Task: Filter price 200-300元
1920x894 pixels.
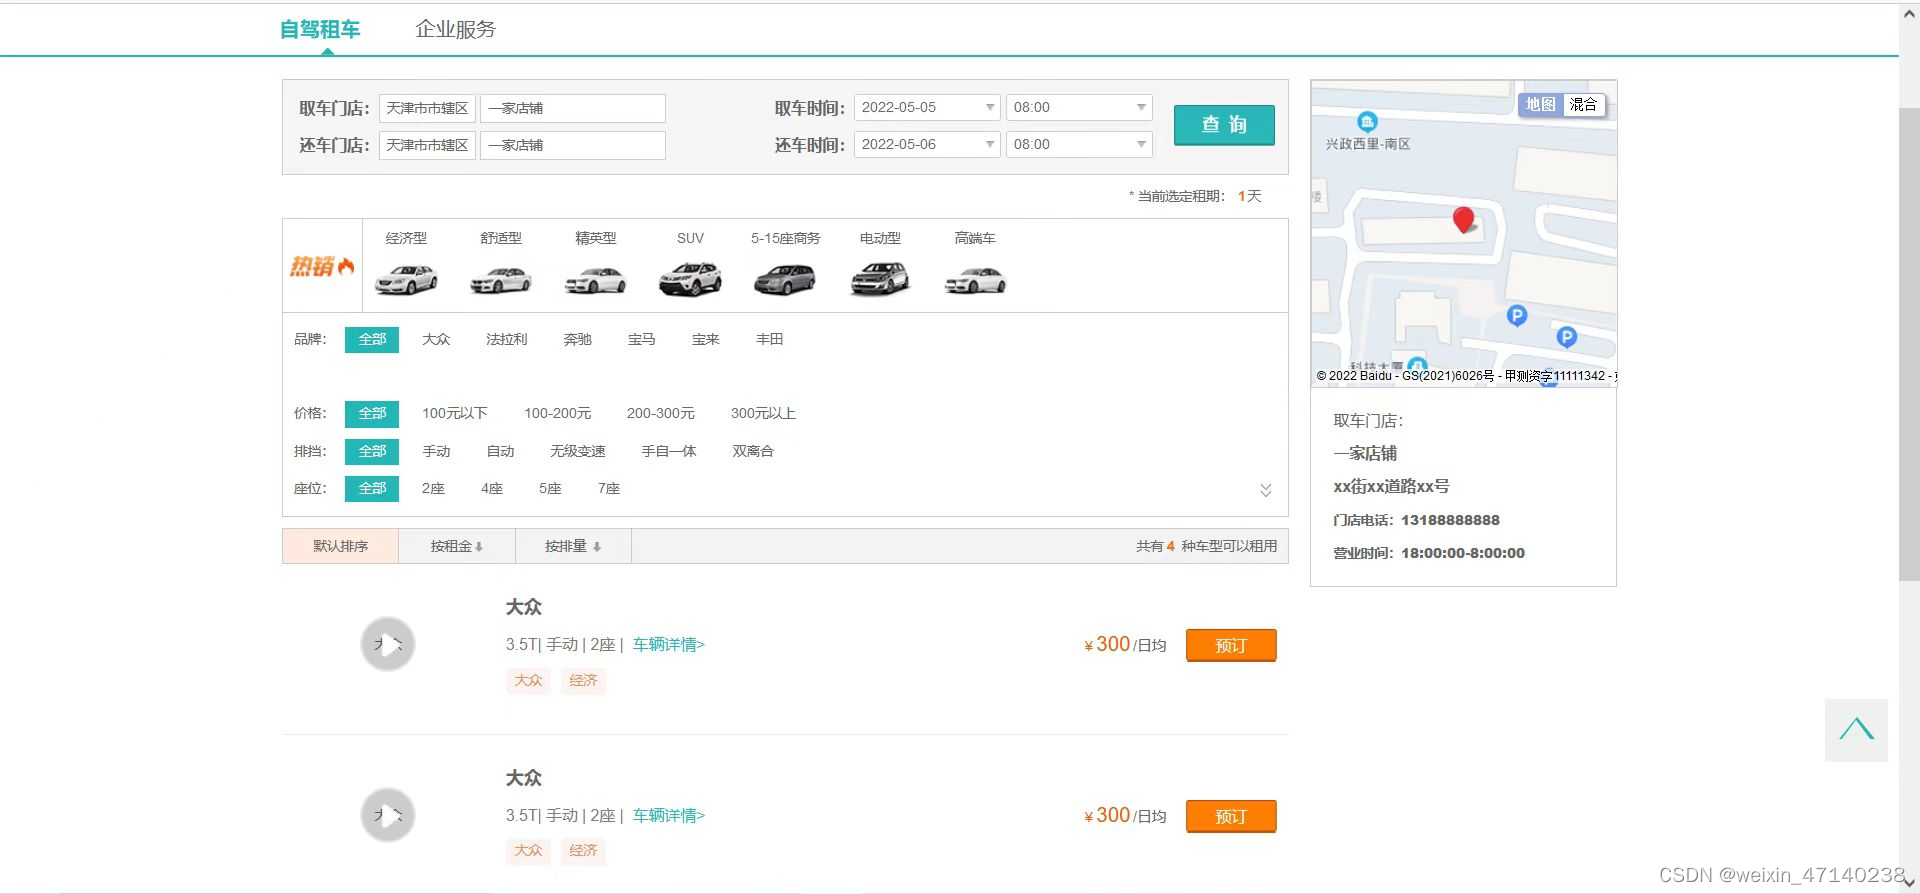Action: coord(661,414)
